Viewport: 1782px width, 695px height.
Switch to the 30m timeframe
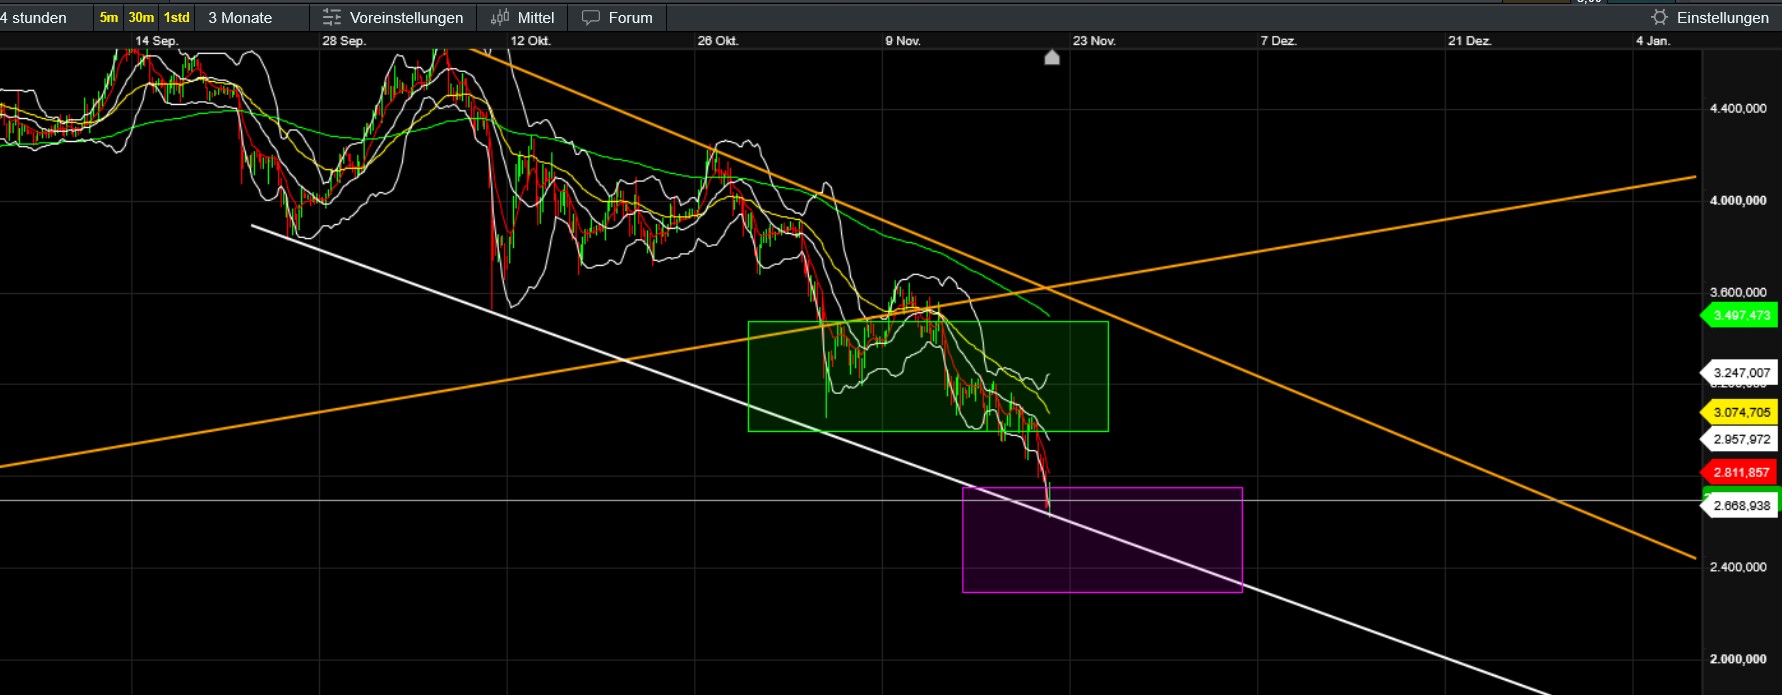[x=141, y=18]
